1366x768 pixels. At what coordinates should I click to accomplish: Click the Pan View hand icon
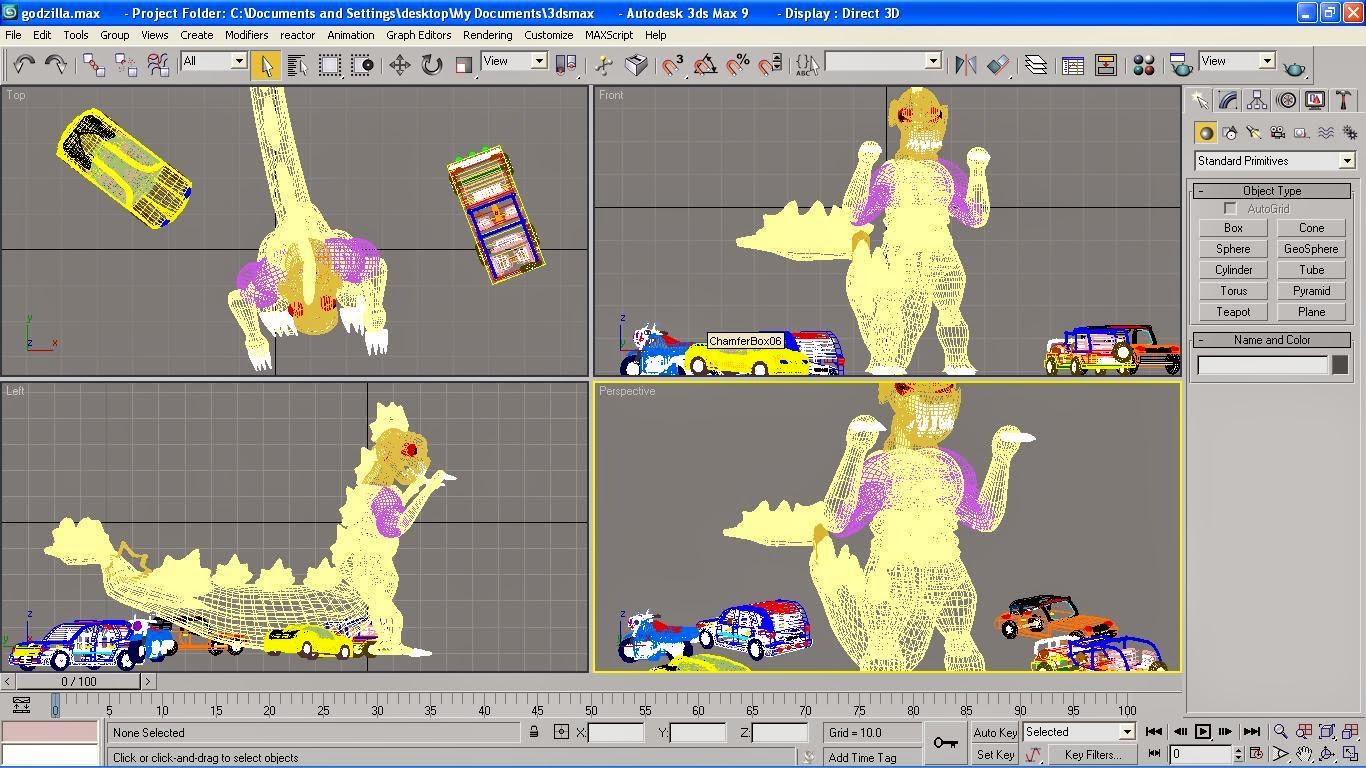1304,754
